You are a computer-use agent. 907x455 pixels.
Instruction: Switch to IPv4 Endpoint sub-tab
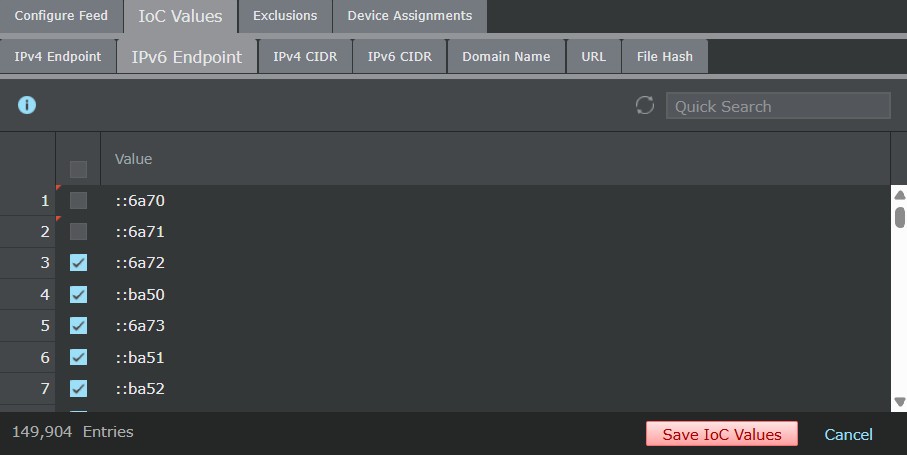[58, 57]
